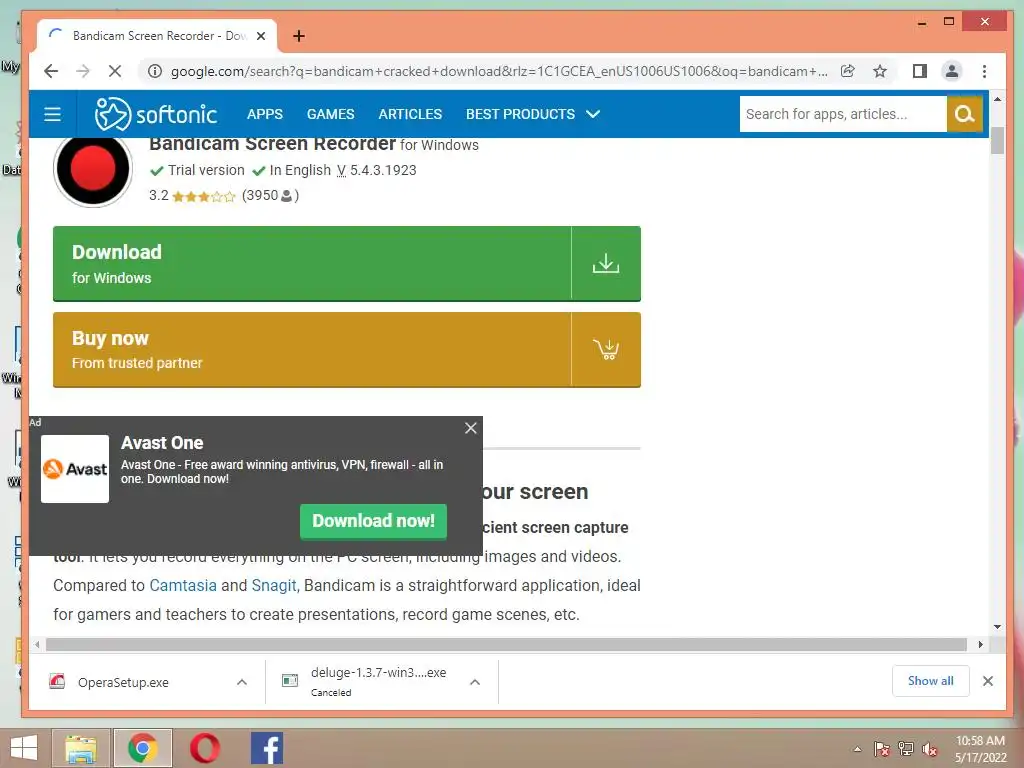Open the APPS menu item
Screen dimensions: 1024x768
coord(264,114)
